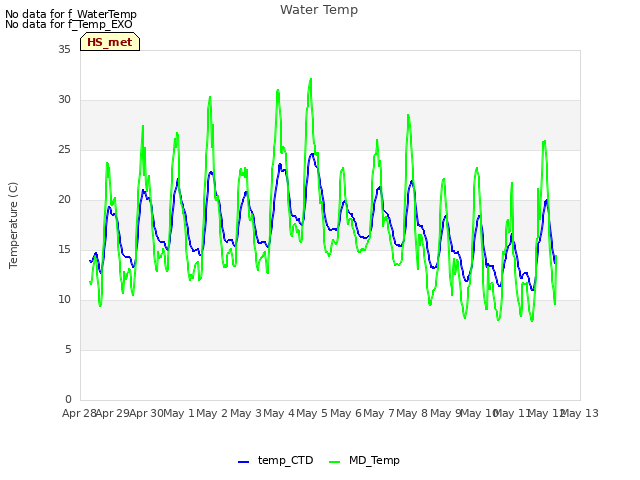Screen dimensions: 640x480
Task: Click the y-axis tick label 10
Action: pyautogui.click(x=64, y=300)
